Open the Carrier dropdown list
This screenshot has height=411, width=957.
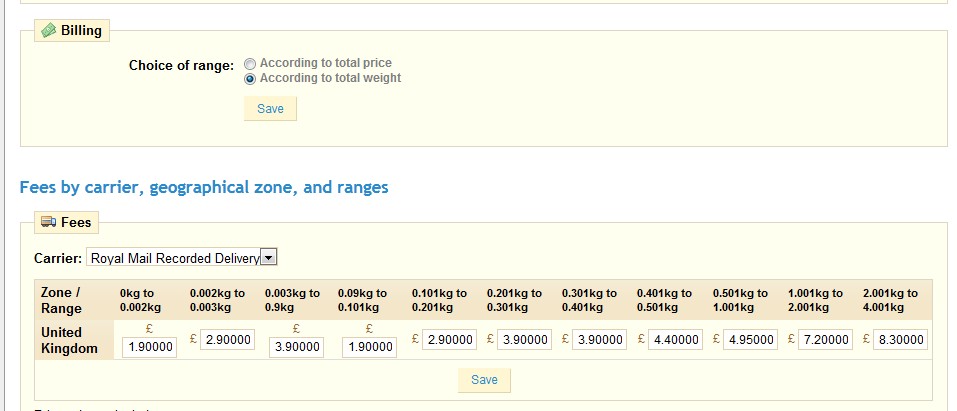(x=269, y=258)
